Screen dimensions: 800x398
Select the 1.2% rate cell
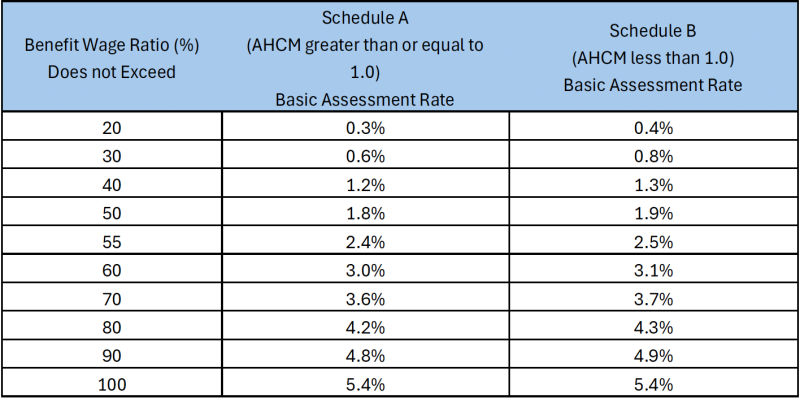[365, 184]
